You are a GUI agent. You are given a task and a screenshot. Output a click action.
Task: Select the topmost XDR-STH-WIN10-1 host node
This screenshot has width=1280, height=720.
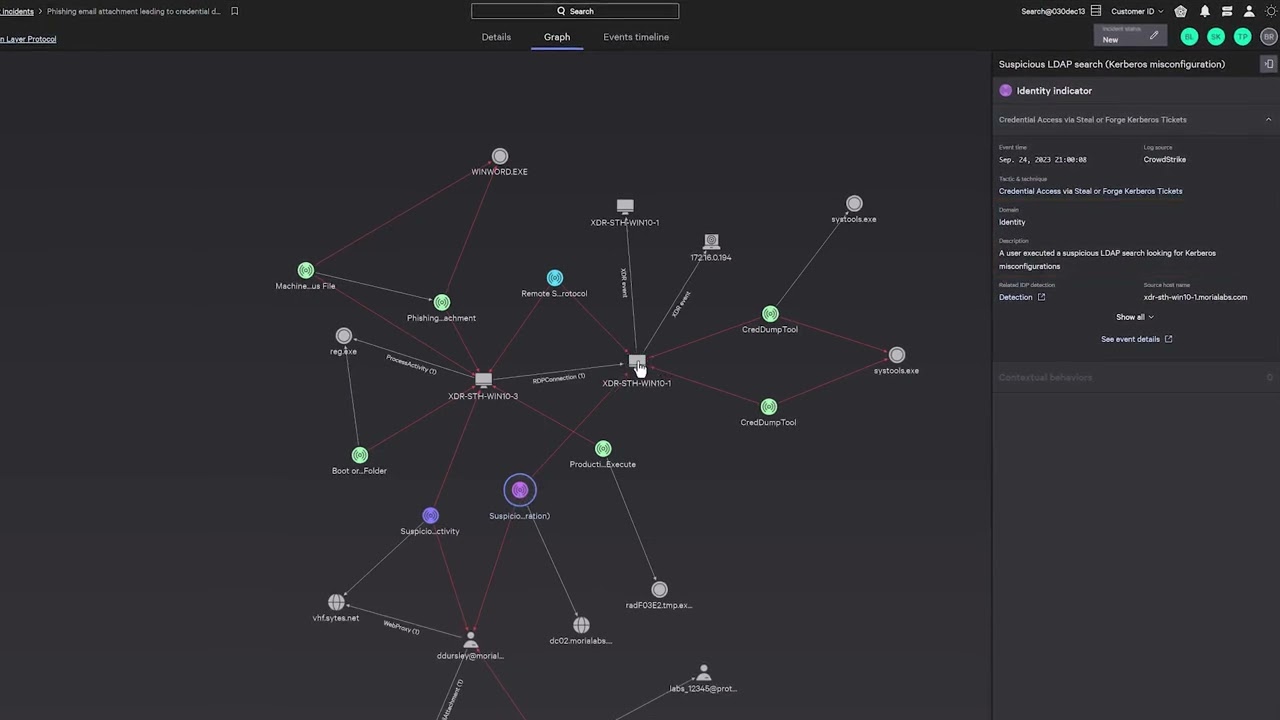625,207
